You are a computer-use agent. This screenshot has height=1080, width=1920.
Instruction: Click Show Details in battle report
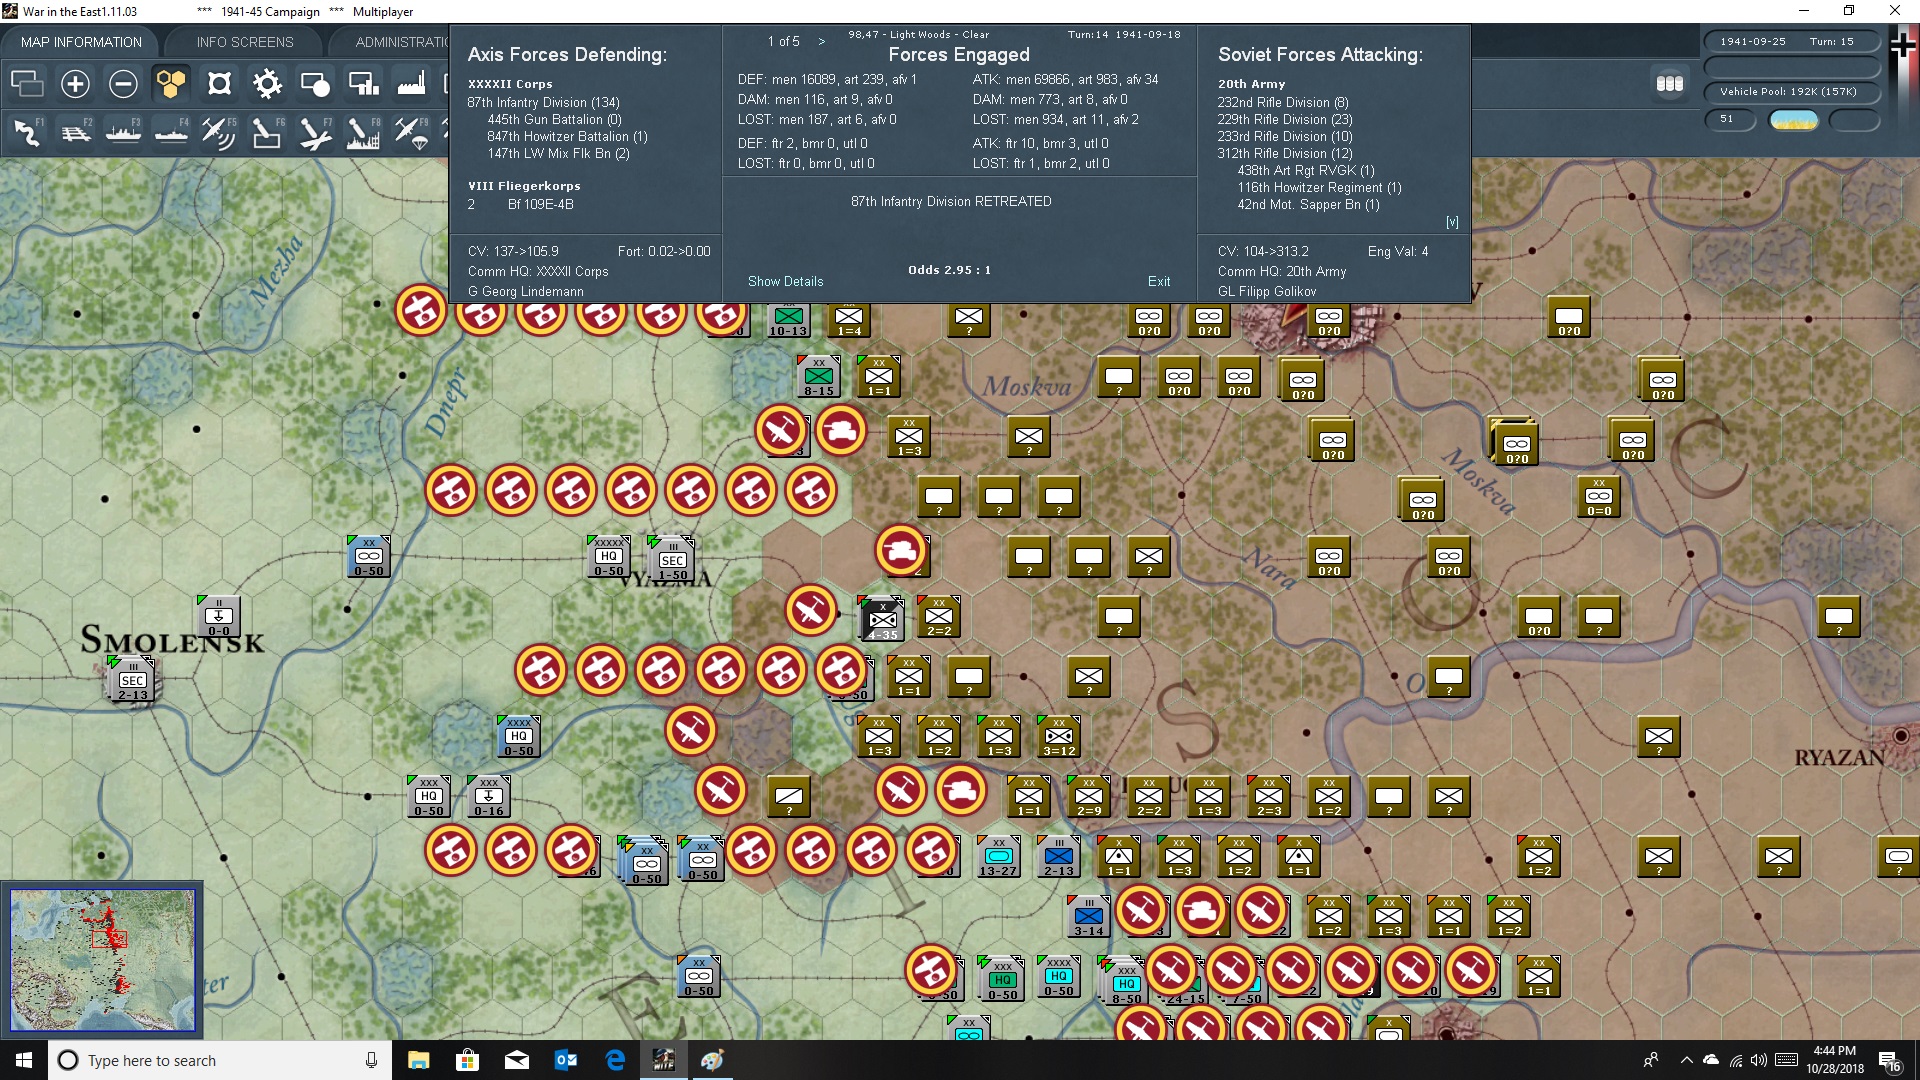click(x=785, y=281)
